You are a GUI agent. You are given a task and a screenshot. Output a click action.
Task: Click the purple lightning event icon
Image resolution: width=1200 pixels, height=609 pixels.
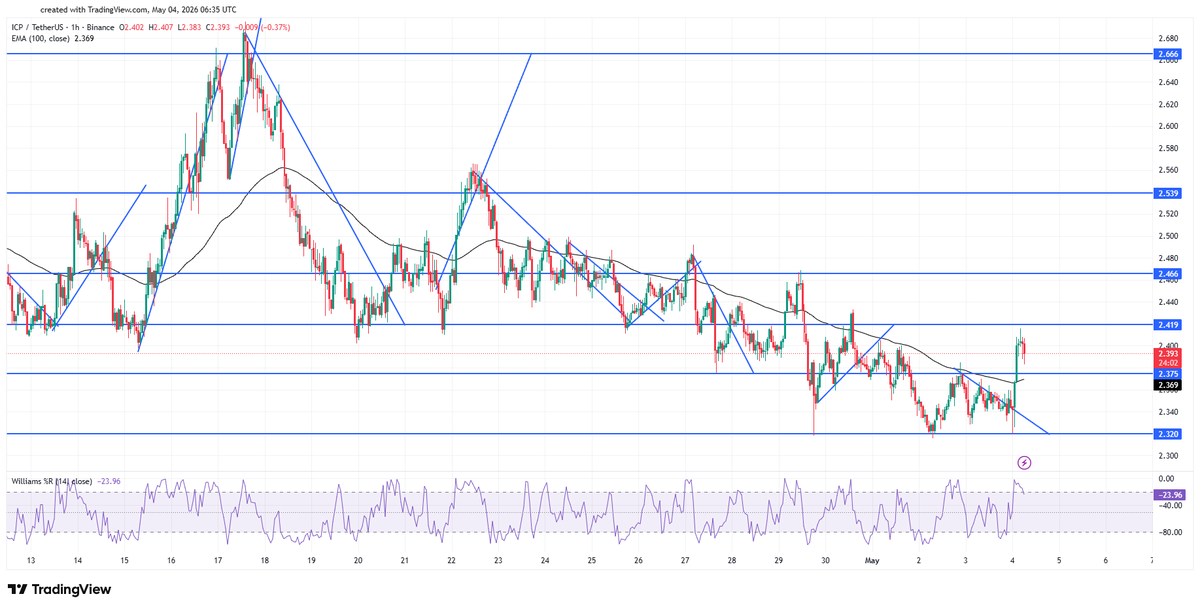point(1024,462)
